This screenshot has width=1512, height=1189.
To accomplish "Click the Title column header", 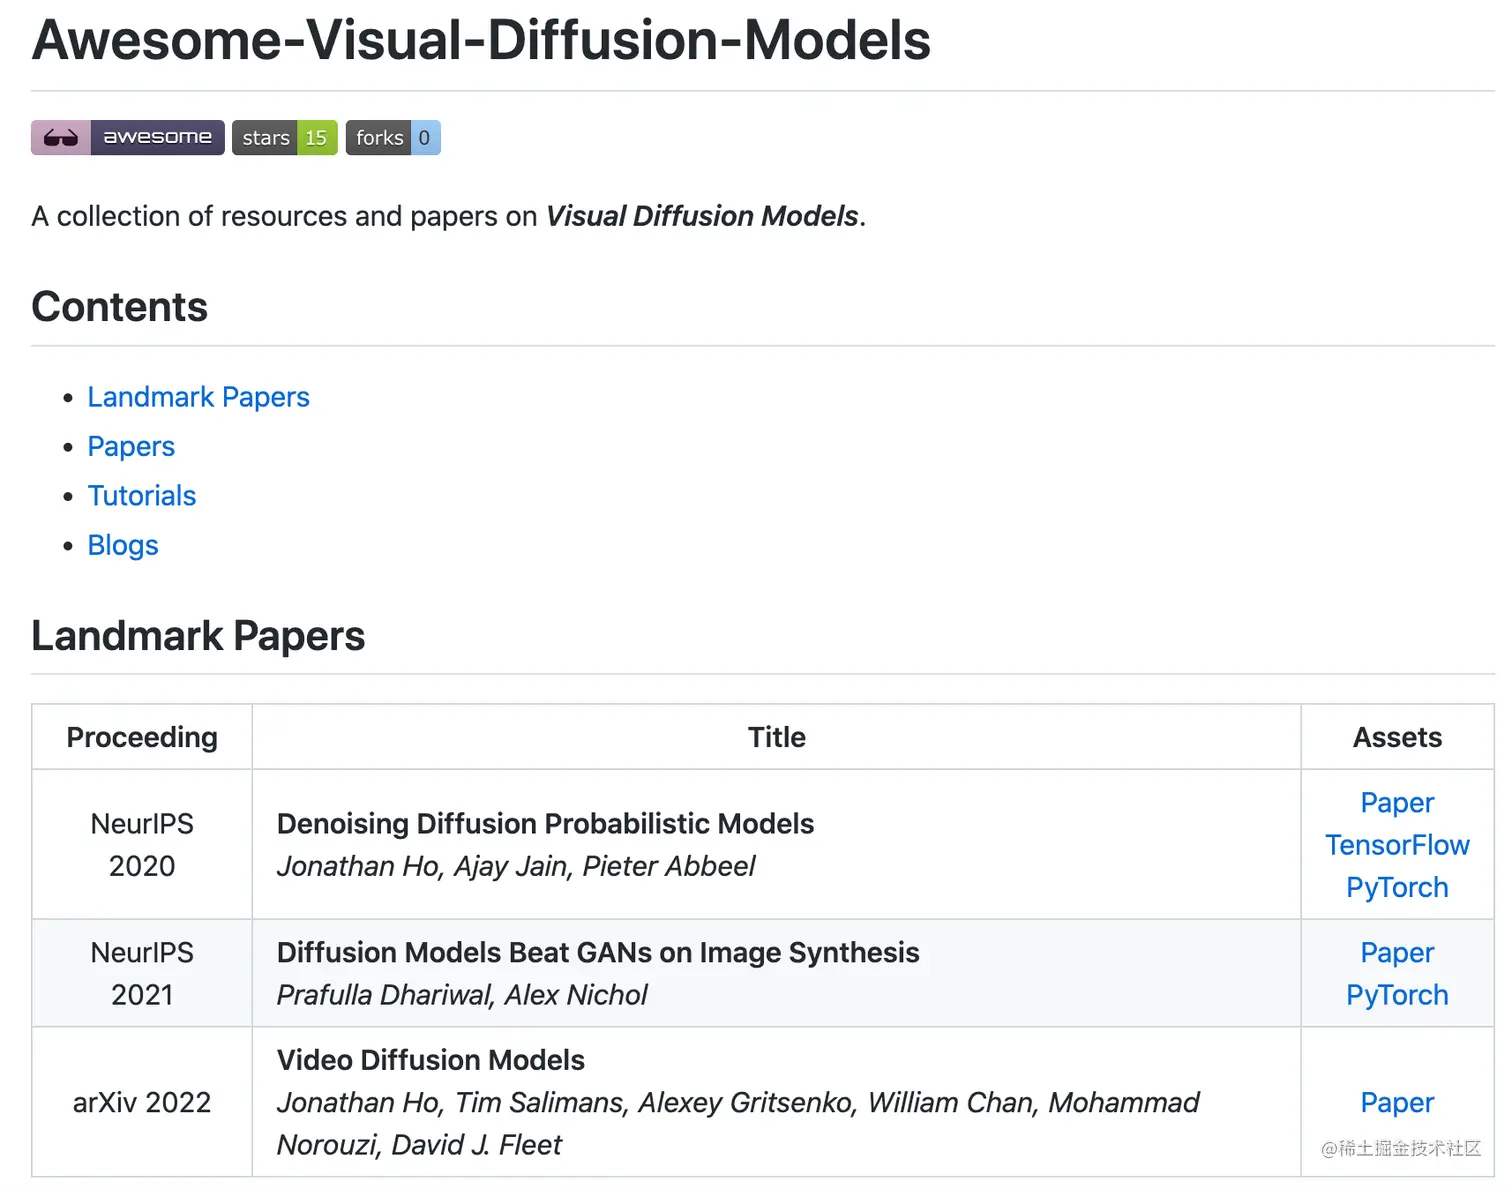I will [776, 737].
